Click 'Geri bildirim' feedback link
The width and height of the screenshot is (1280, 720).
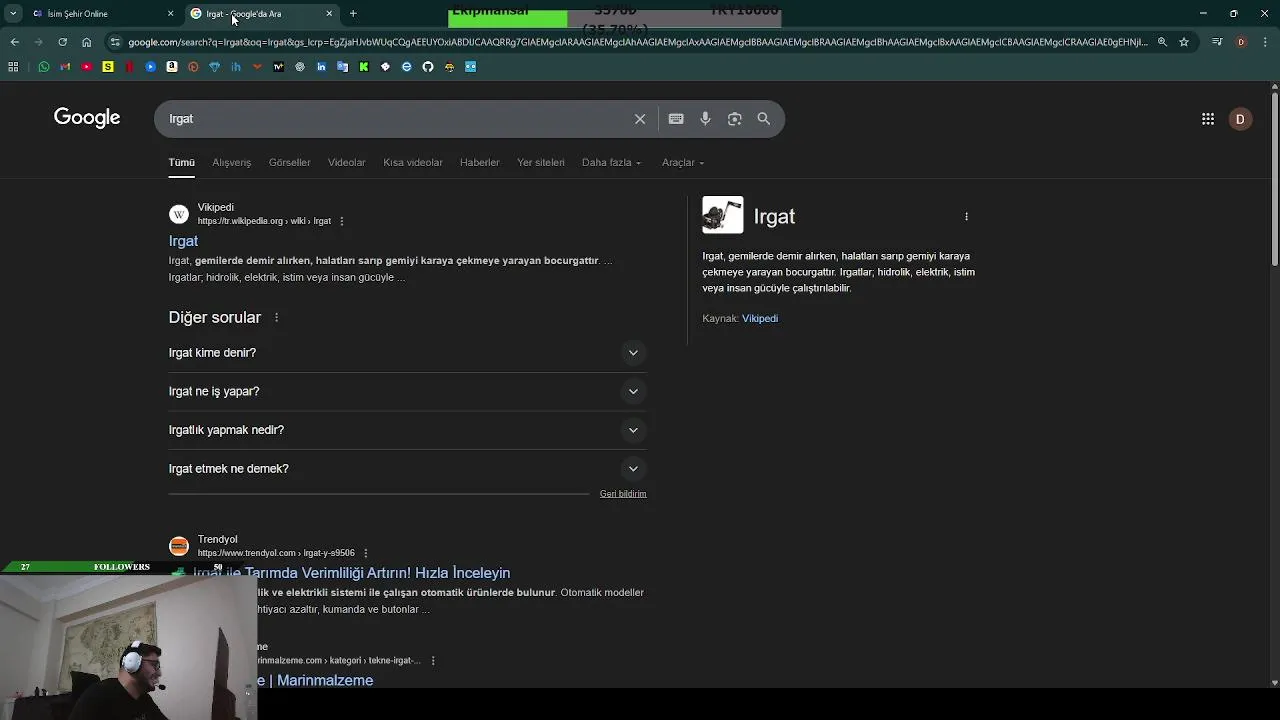(x=623, y=494)
